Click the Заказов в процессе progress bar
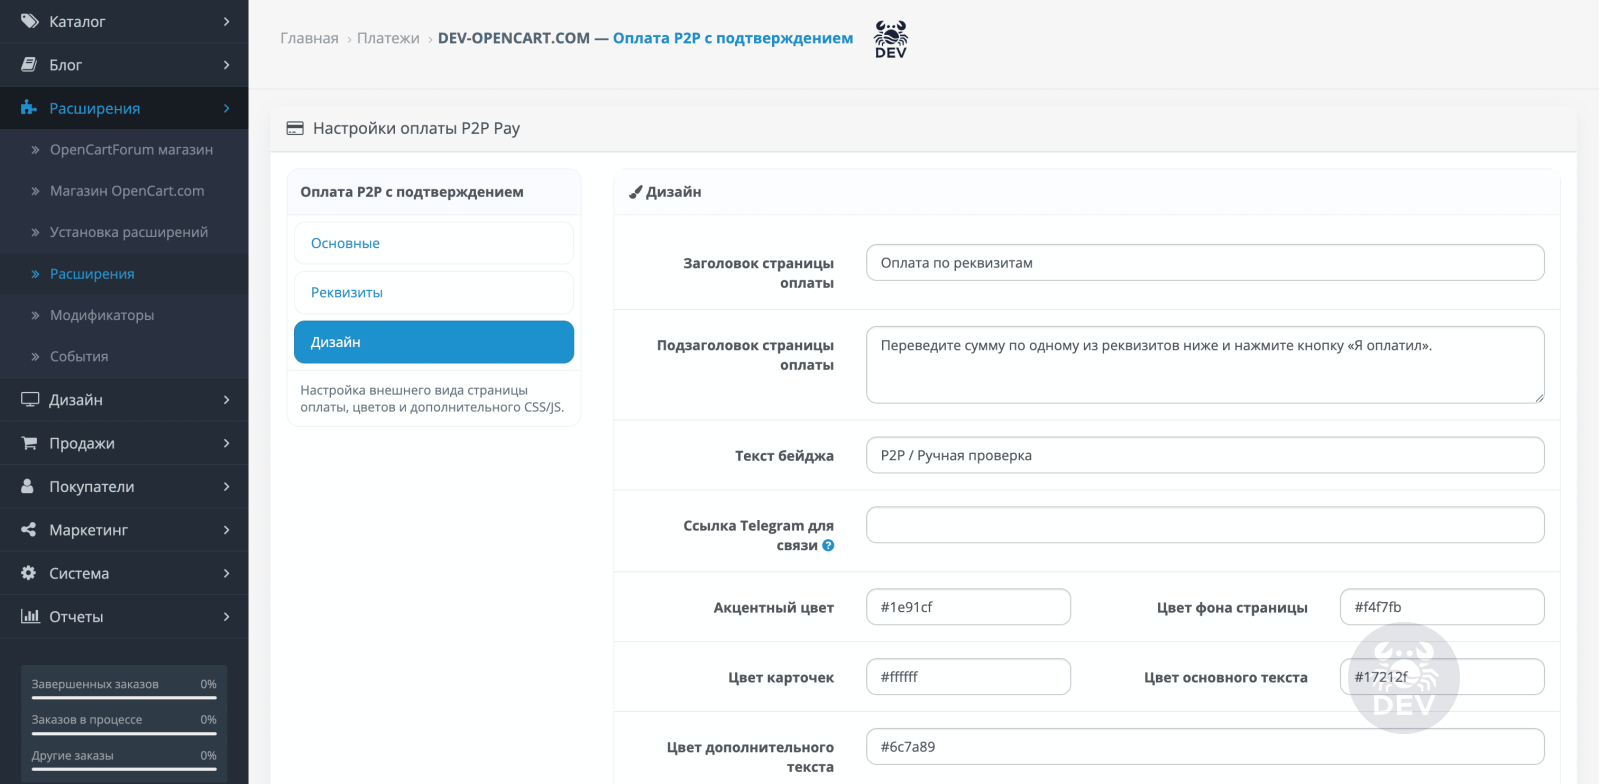Image resolution: width=1600 pixels, height=784 pixels. [124, 733]
